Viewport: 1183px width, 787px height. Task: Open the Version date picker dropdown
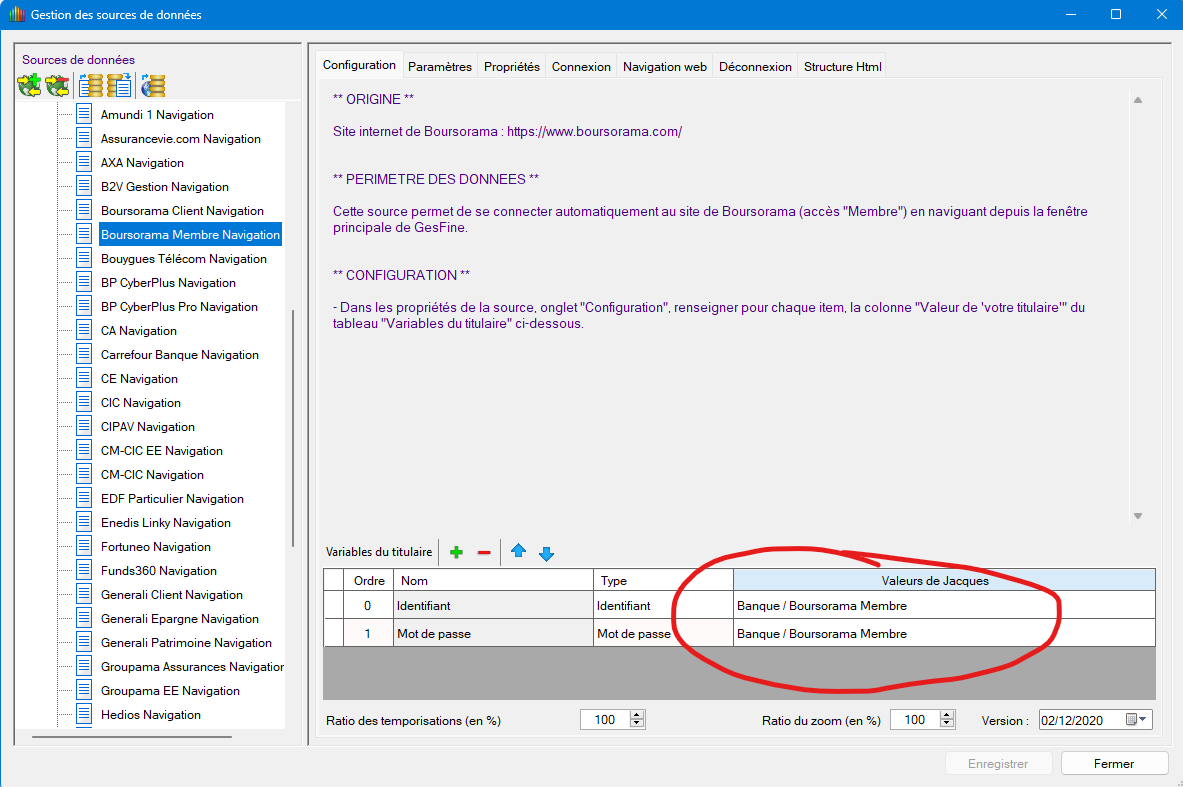1143,720
